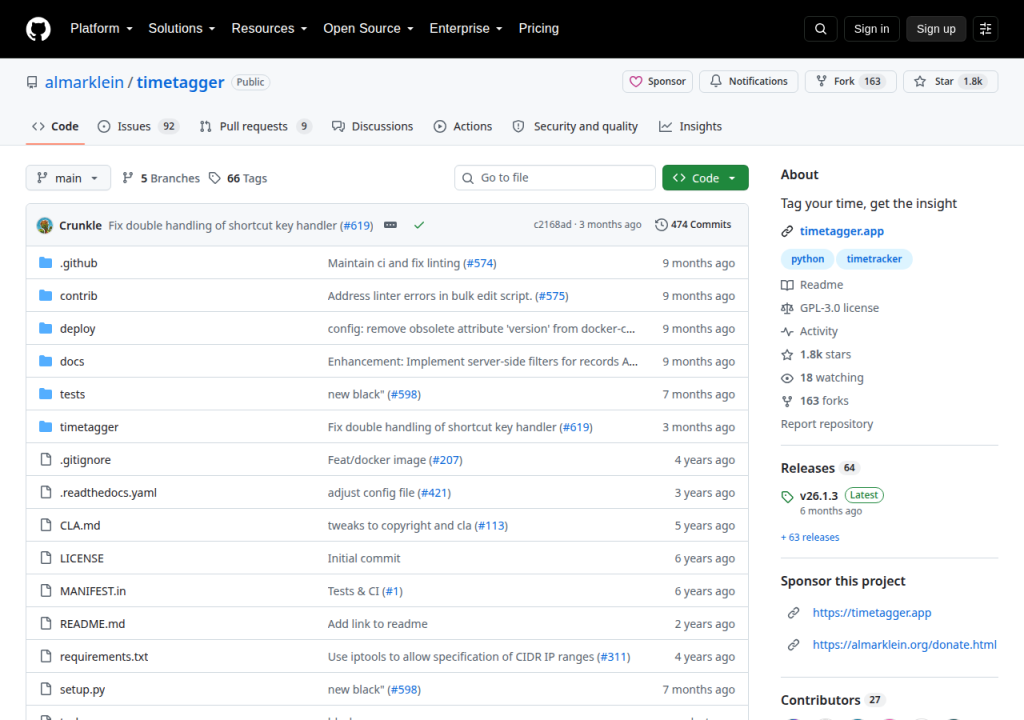Visit the timetagger.app website link
The height and width of the screenshot is (720, 1024).
[841, 231]
